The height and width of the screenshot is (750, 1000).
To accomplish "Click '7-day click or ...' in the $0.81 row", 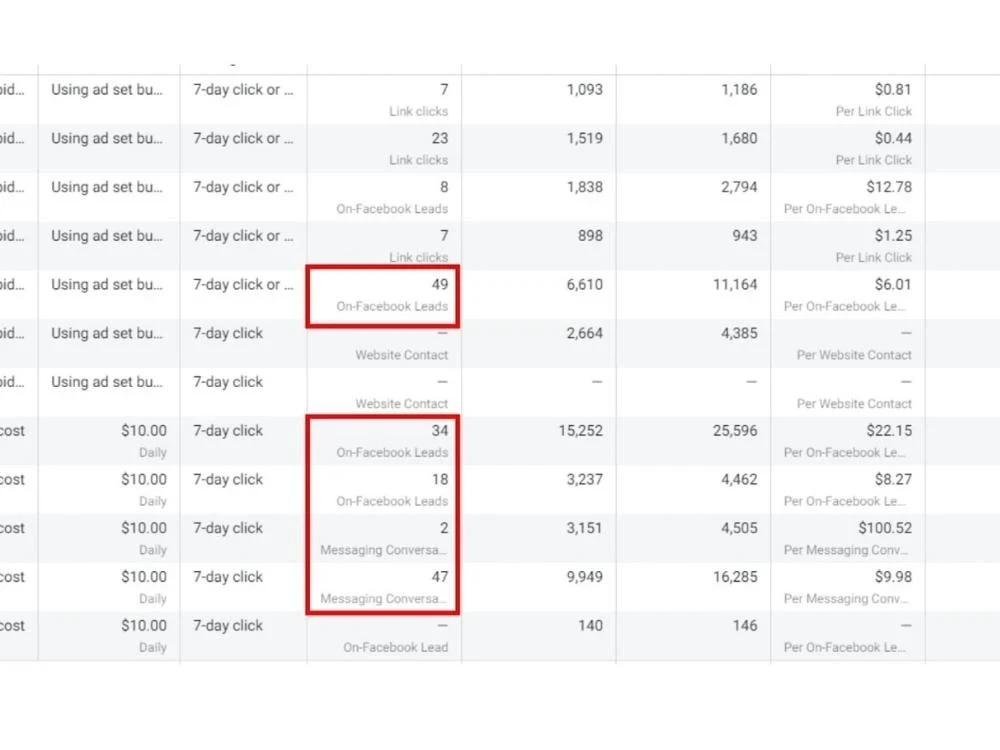I will (243, 90).
